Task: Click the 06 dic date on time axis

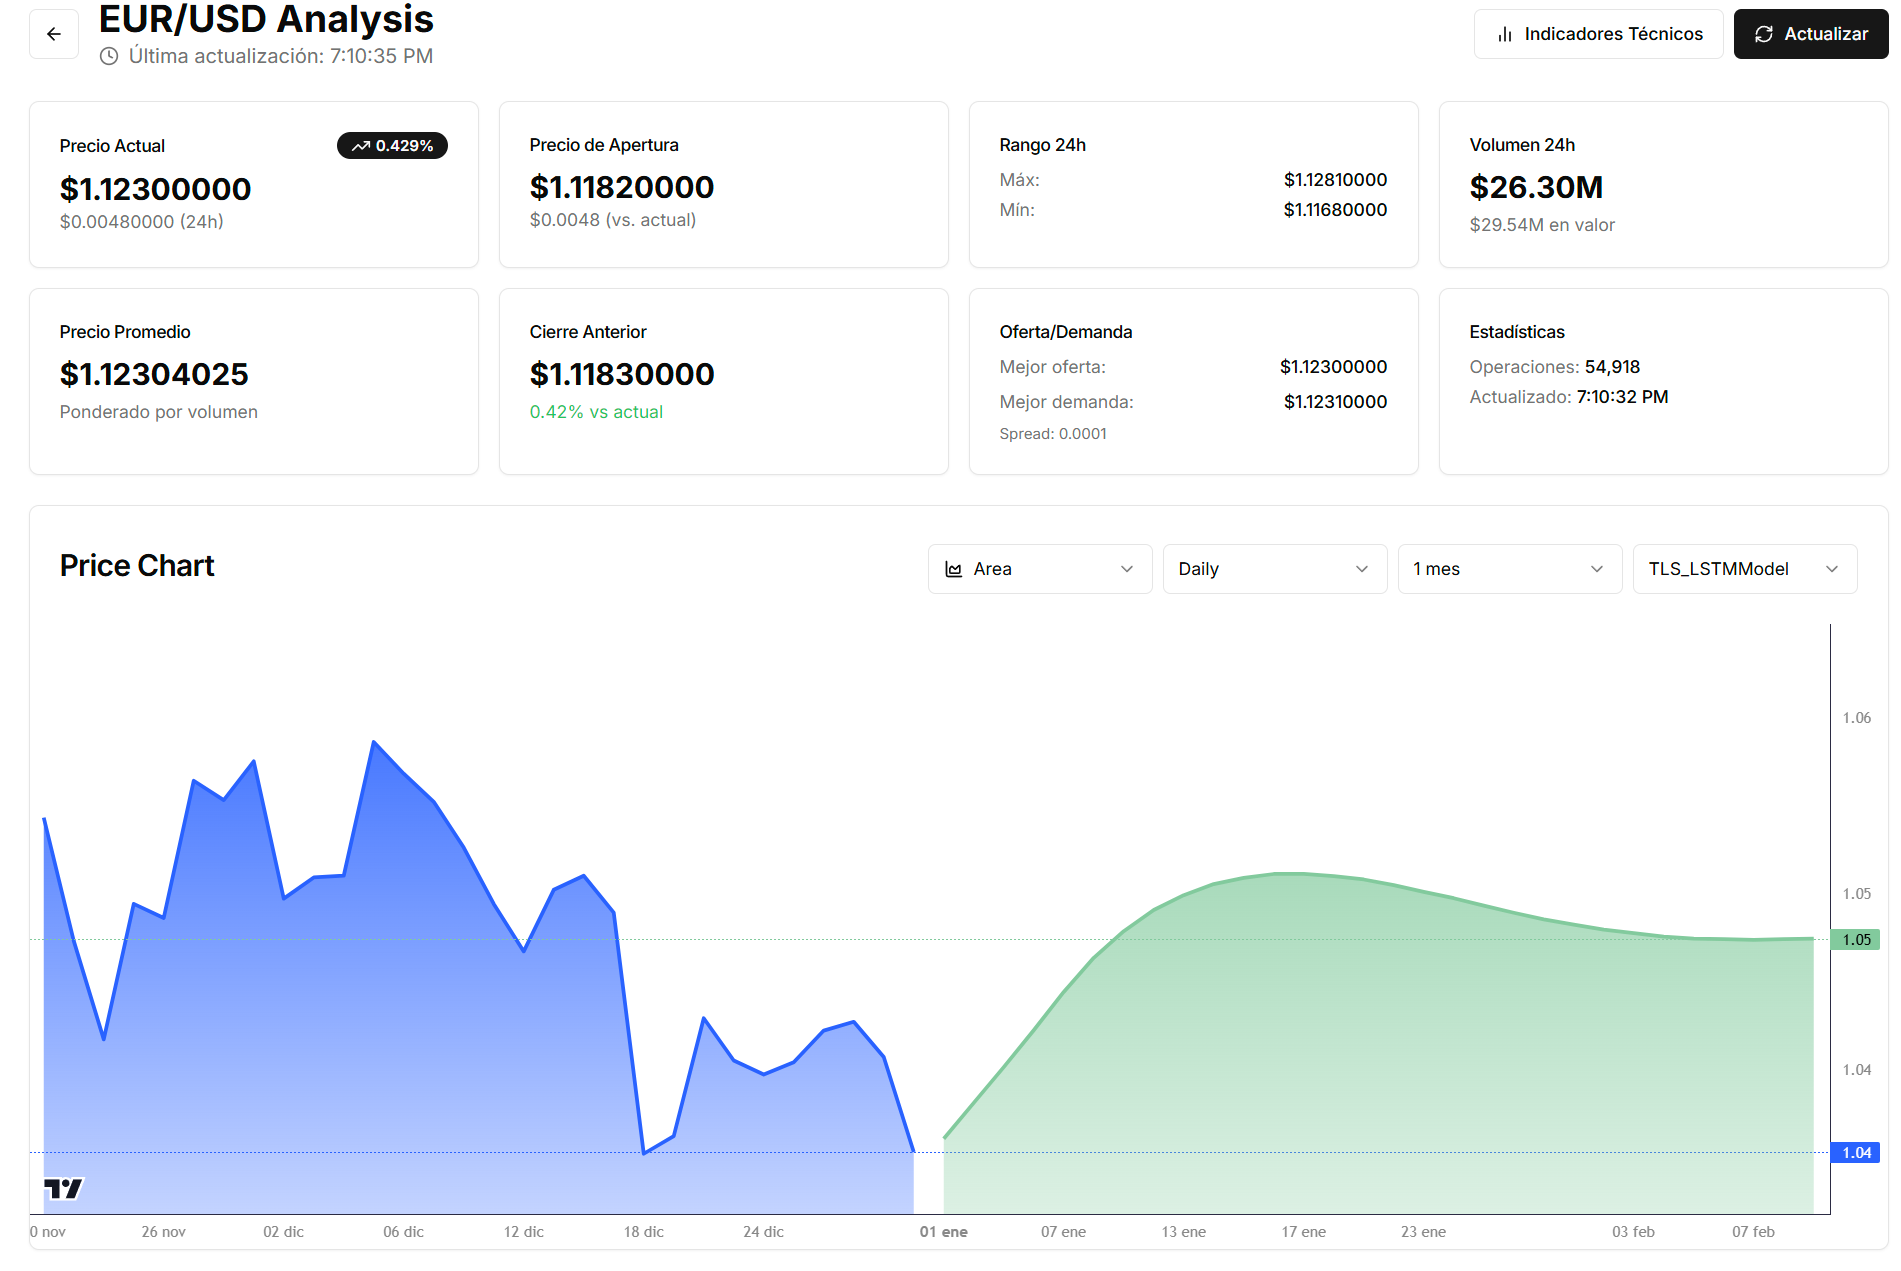Action: point(404,1232)
